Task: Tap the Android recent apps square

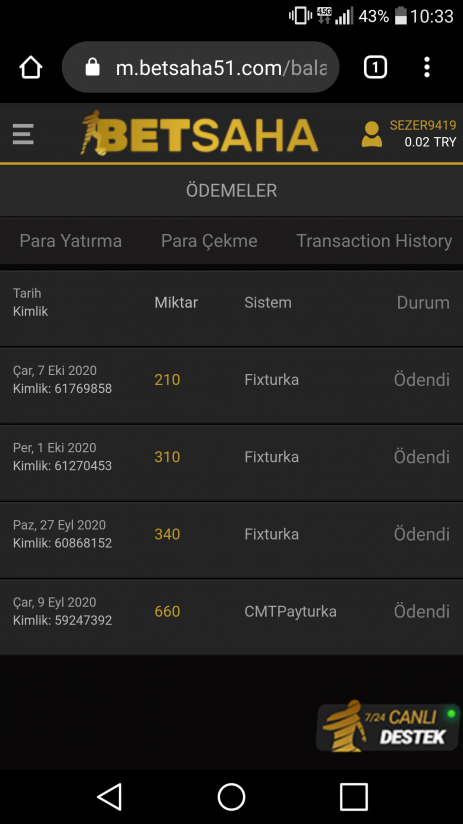Action: [x=354, y=797]
